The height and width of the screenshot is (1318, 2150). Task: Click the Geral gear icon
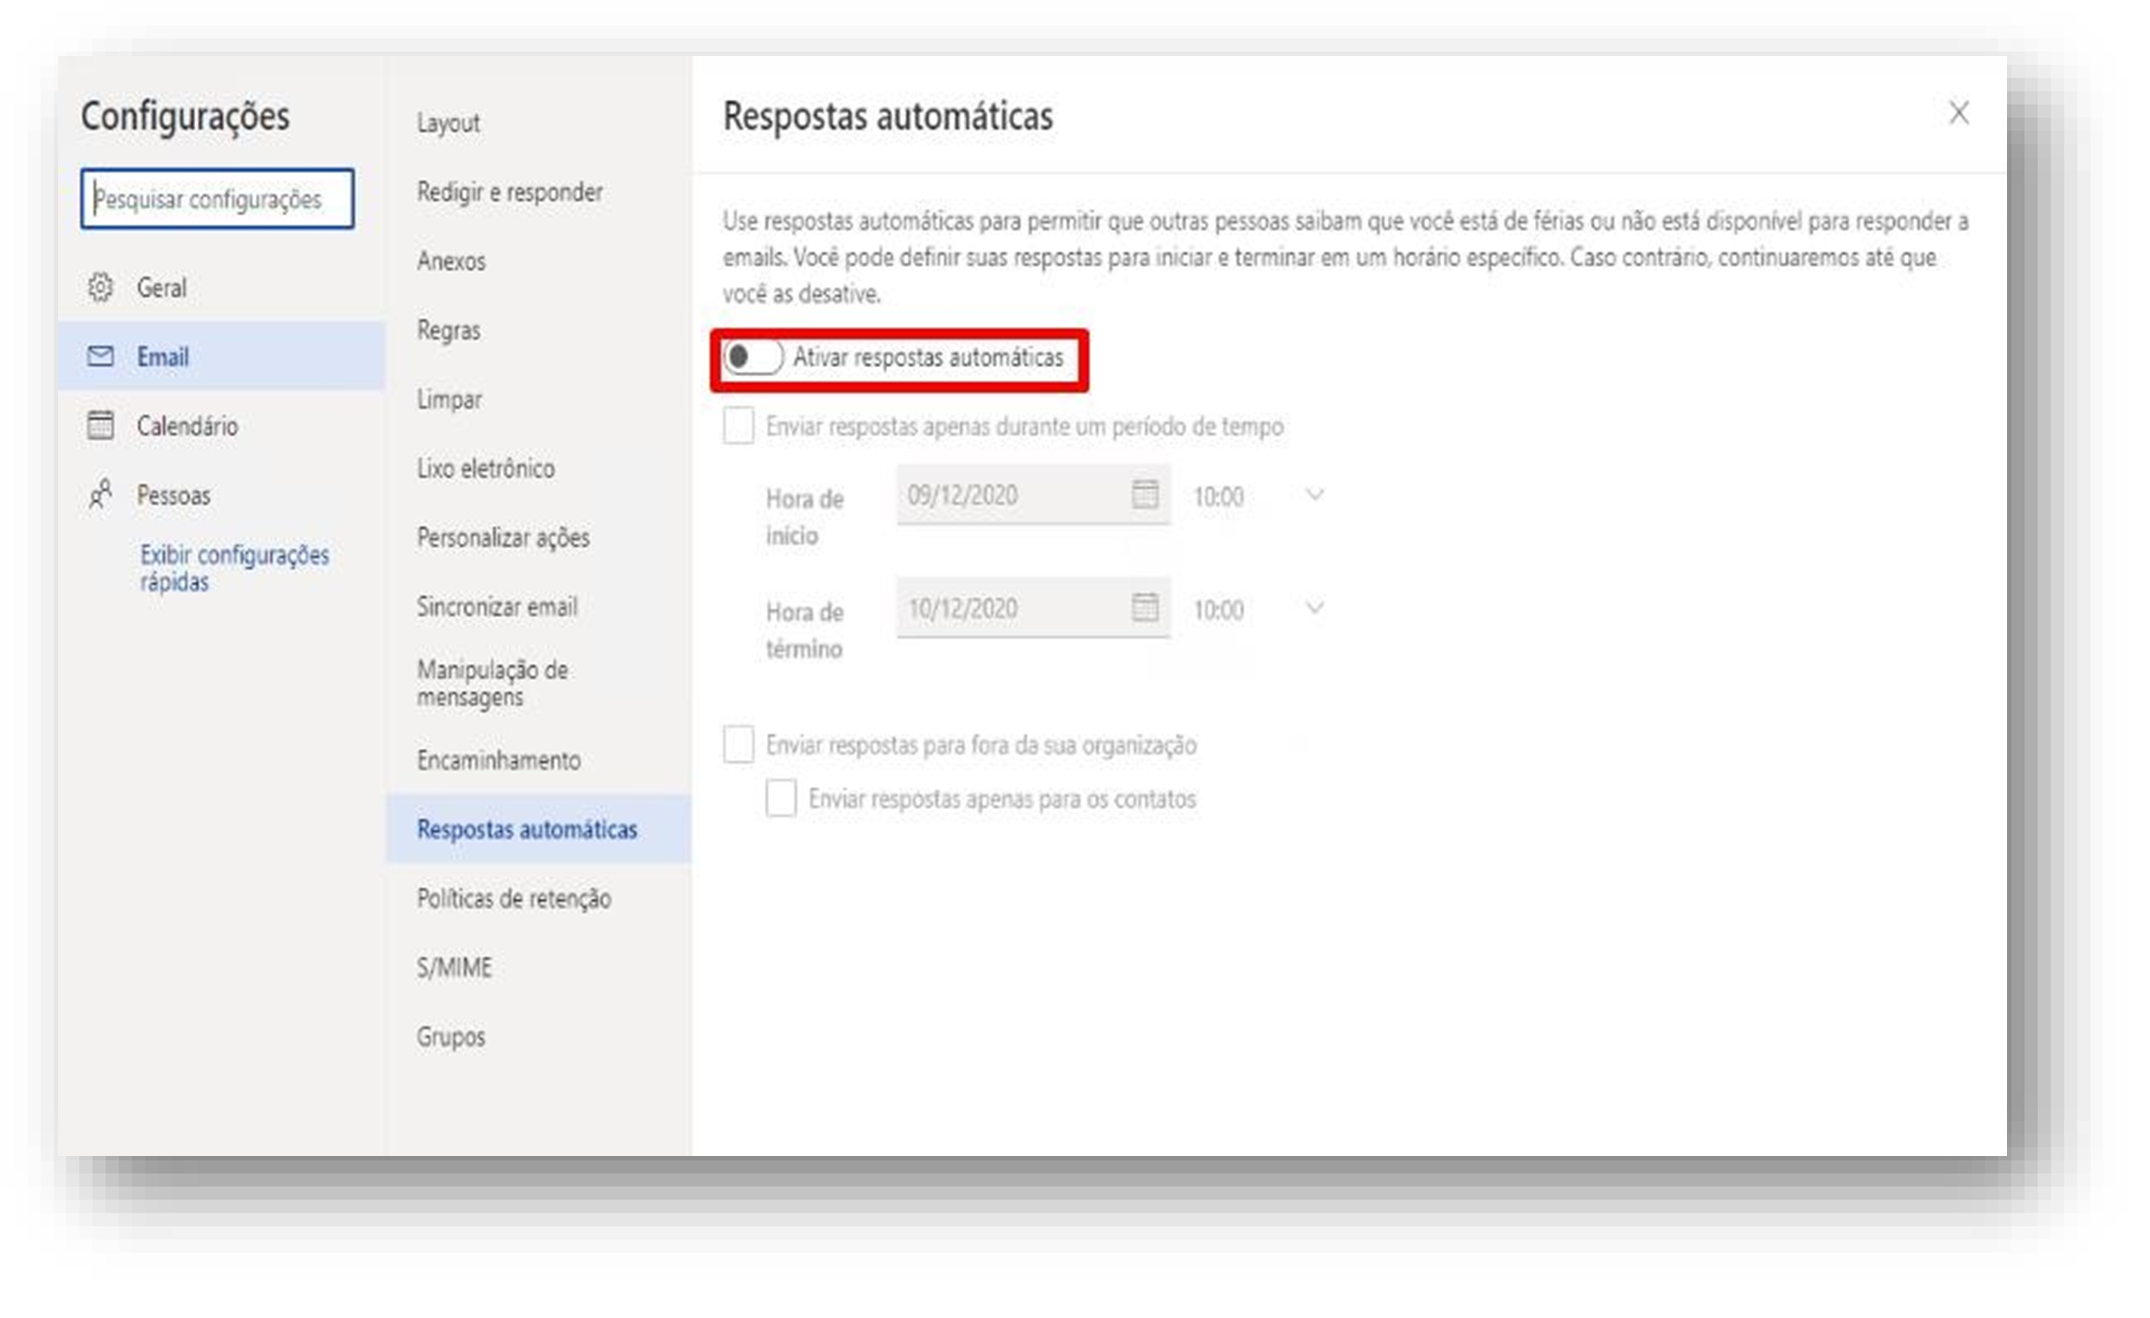click(100, 288)
